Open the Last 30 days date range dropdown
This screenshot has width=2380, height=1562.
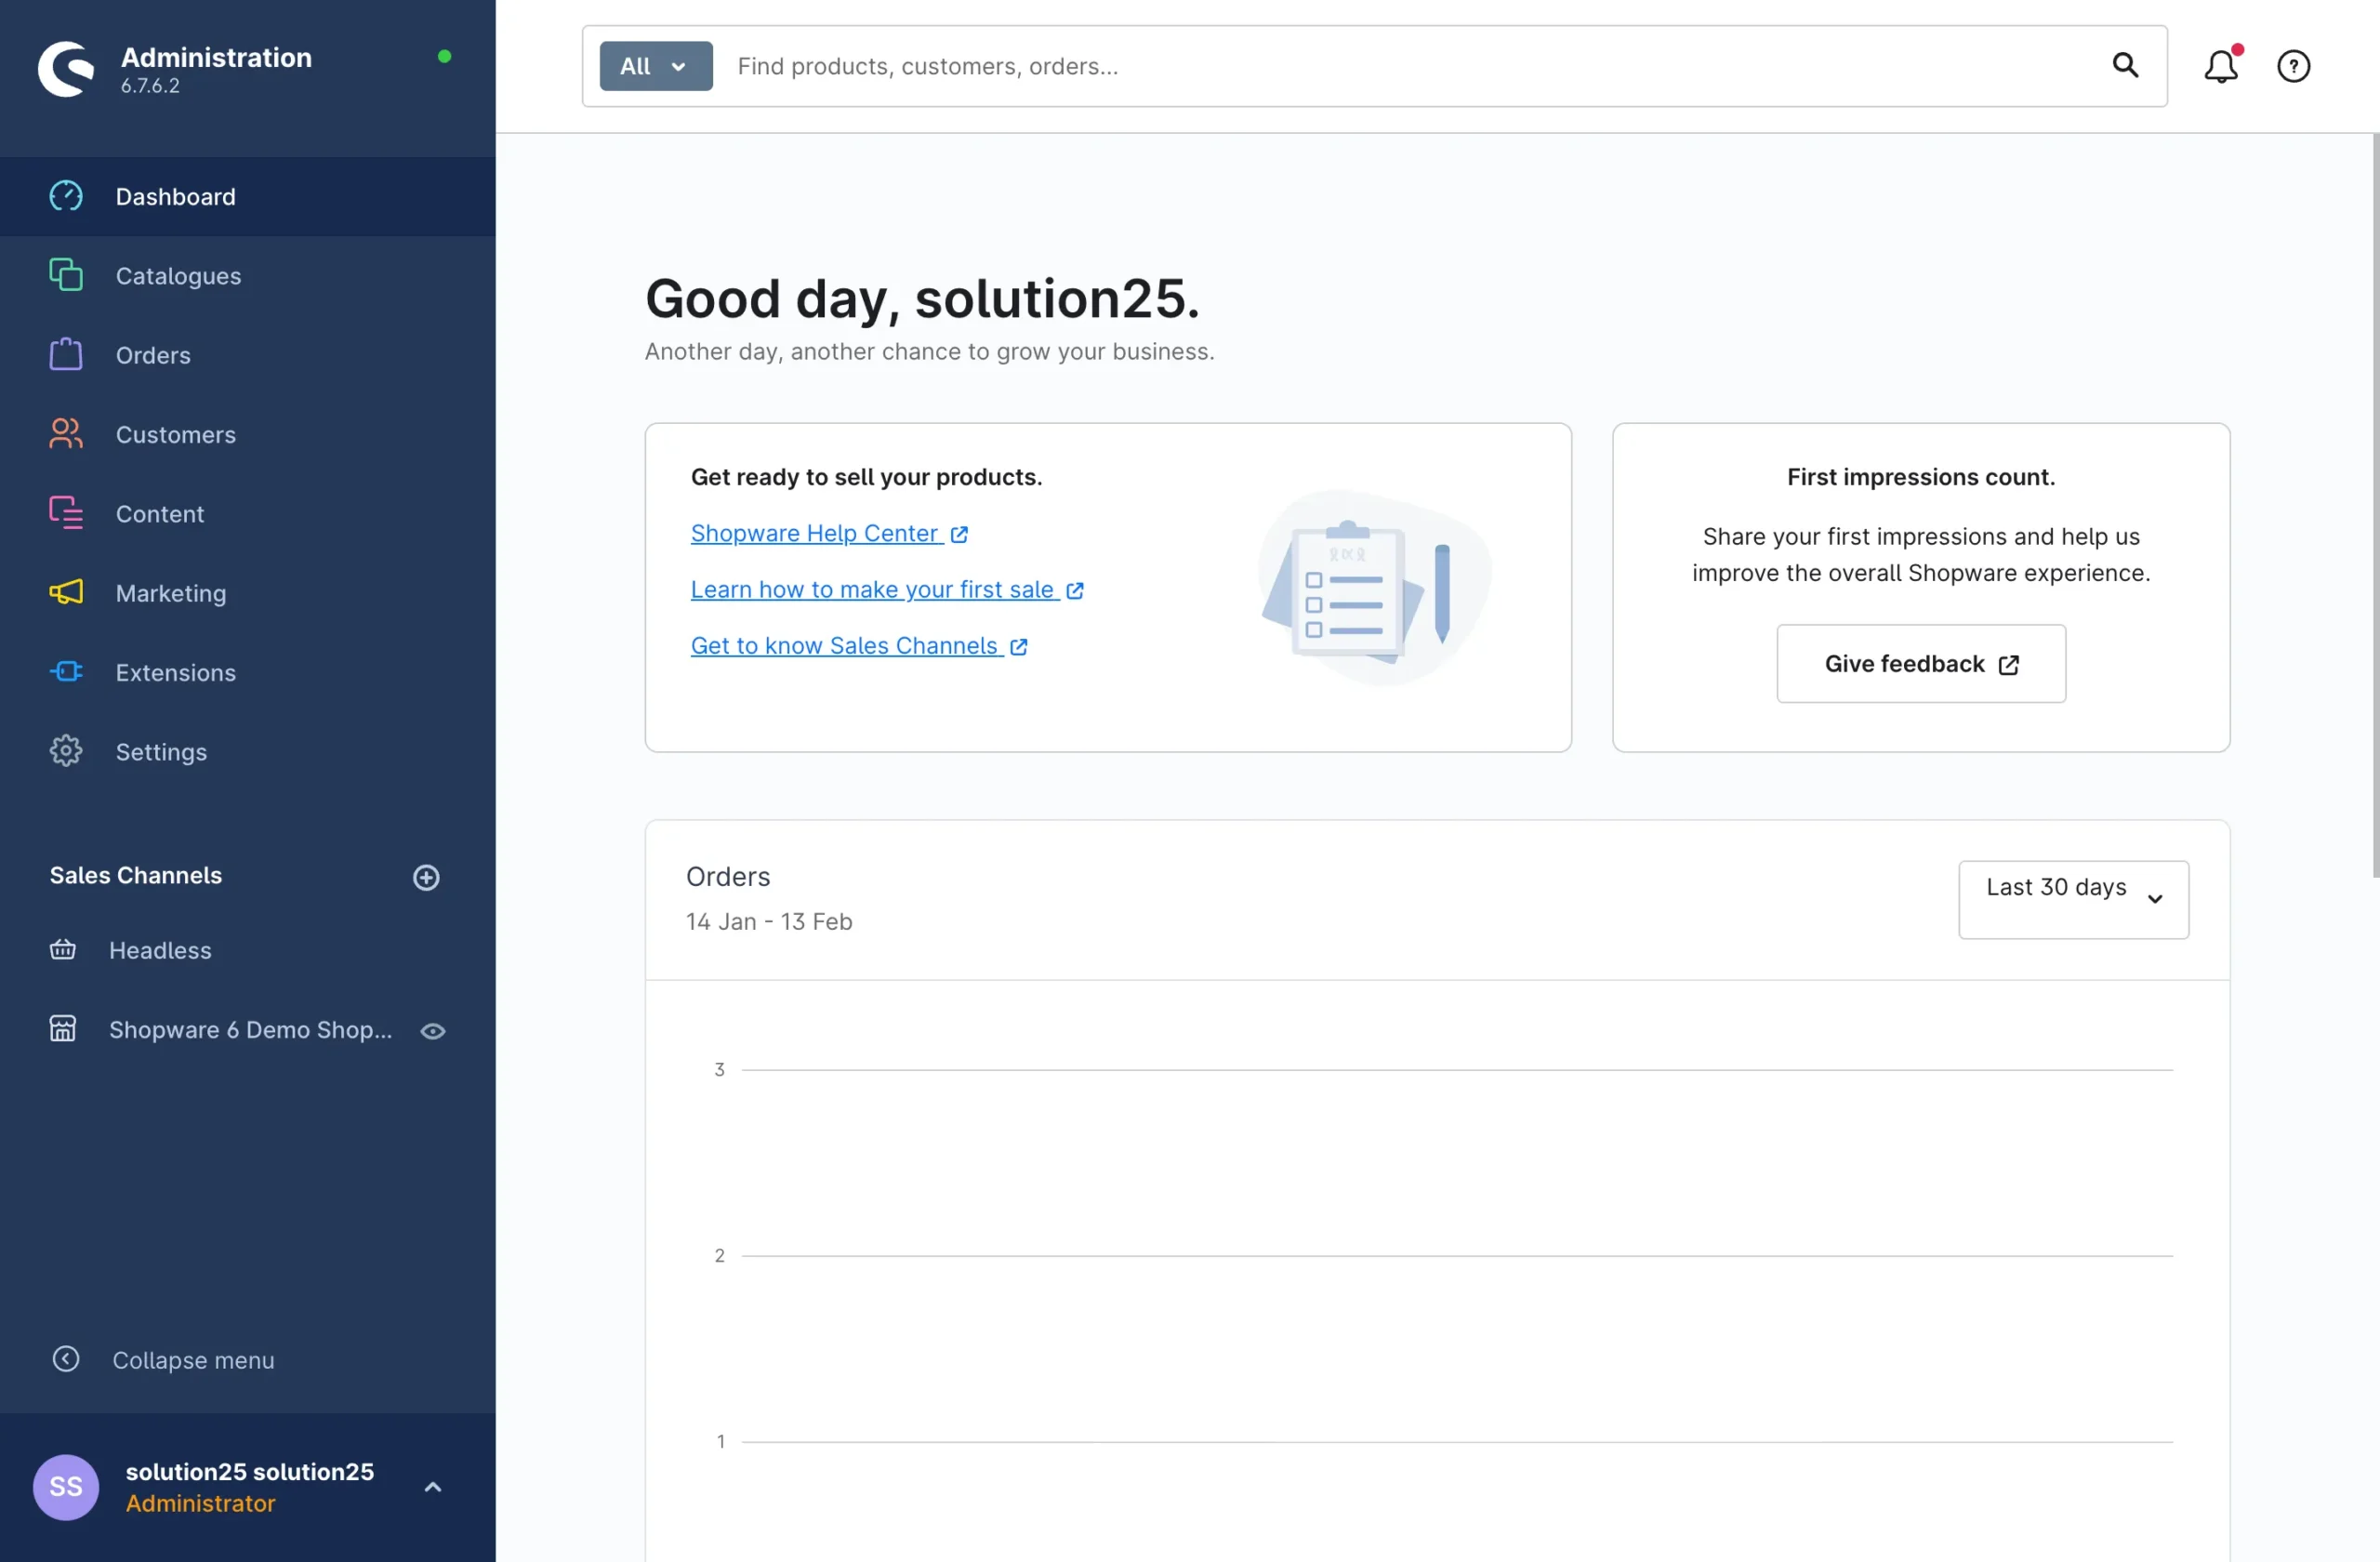(2072, 899)
